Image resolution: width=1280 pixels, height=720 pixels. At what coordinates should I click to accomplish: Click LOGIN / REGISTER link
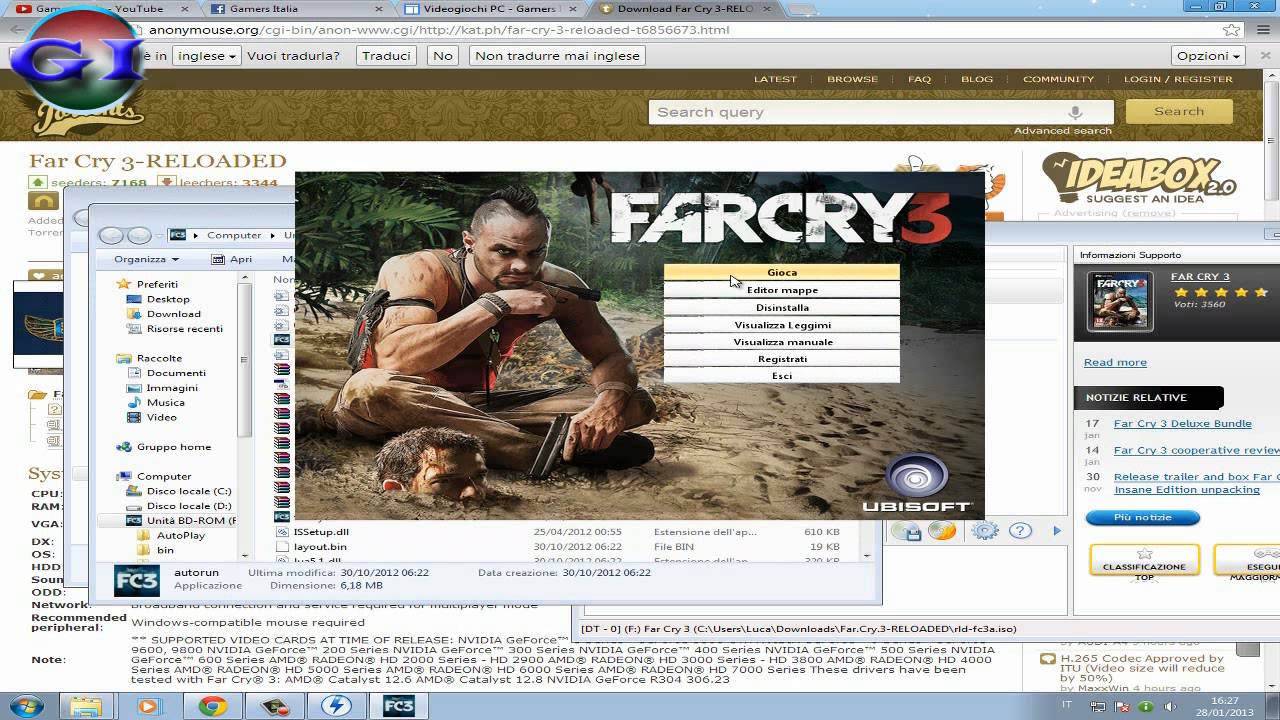pos(1178,79)
